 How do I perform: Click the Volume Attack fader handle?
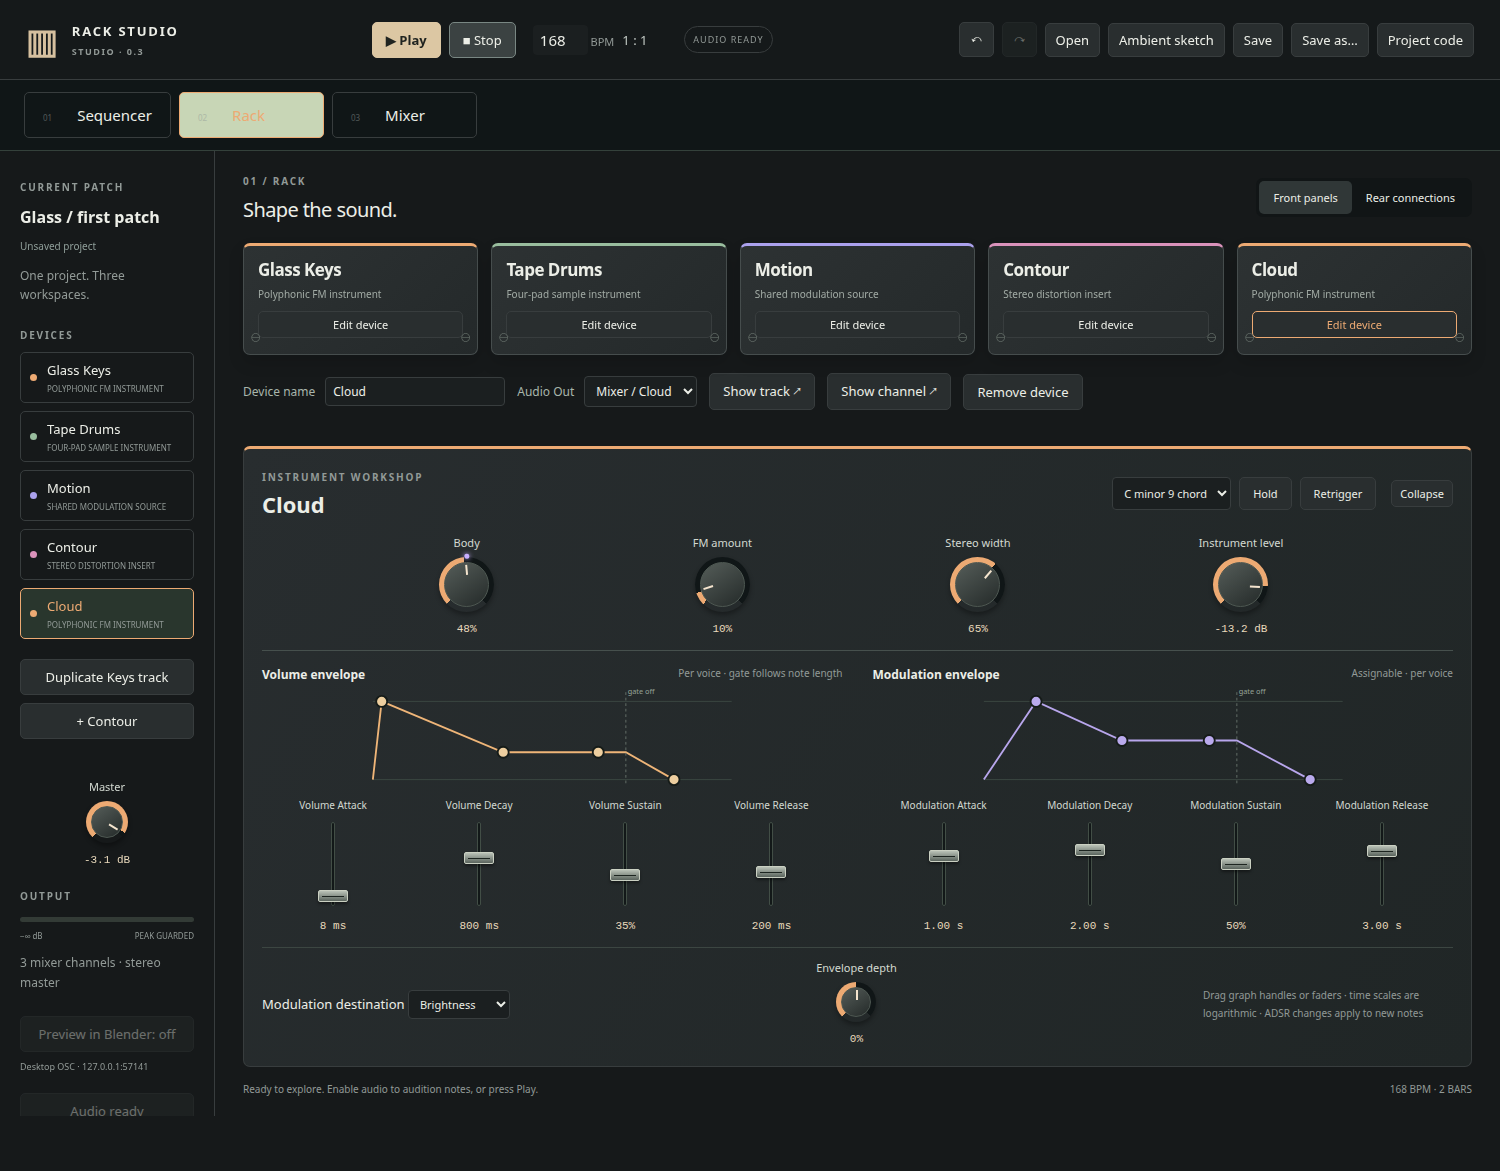pyautogui.click(x=333, y=896)
